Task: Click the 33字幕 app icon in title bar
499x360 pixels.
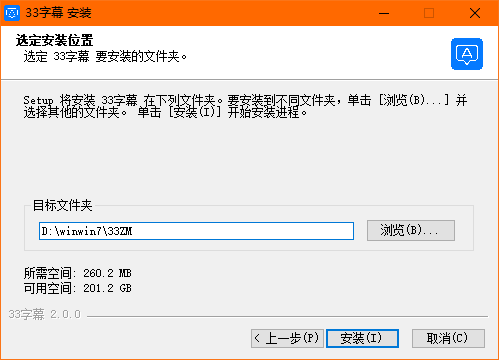Action: (x=12, y=13)
